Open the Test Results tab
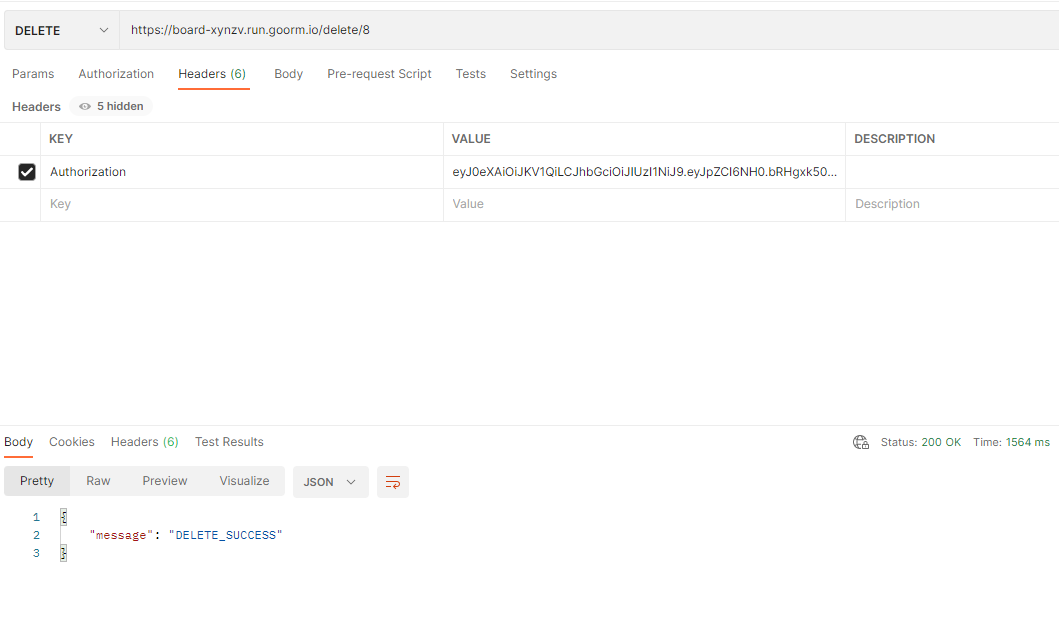The height and width of the screenshot is (626, 1059). coord(229,442)
